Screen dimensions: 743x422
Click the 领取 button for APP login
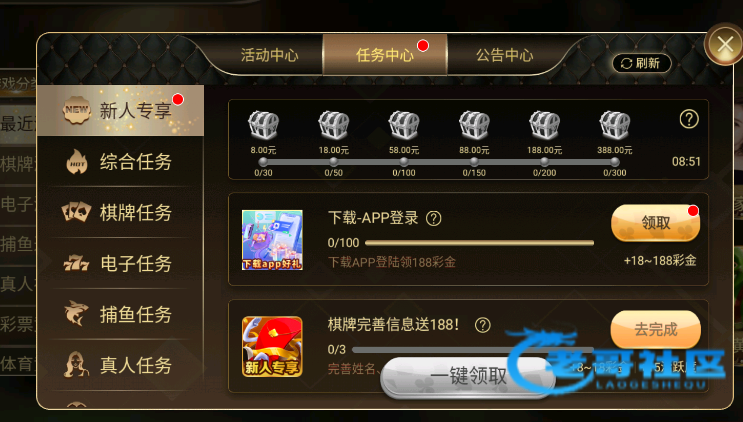pyautogui.click(x=655, y=223)
